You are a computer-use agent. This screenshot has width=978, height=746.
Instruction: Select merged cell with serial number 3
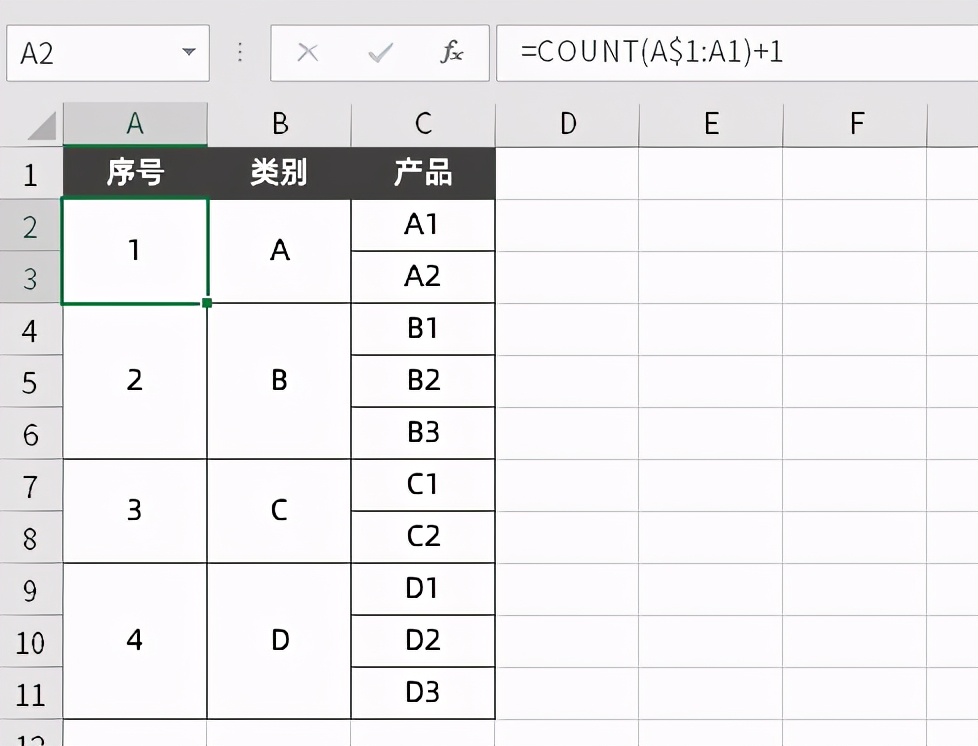[135, 511]
